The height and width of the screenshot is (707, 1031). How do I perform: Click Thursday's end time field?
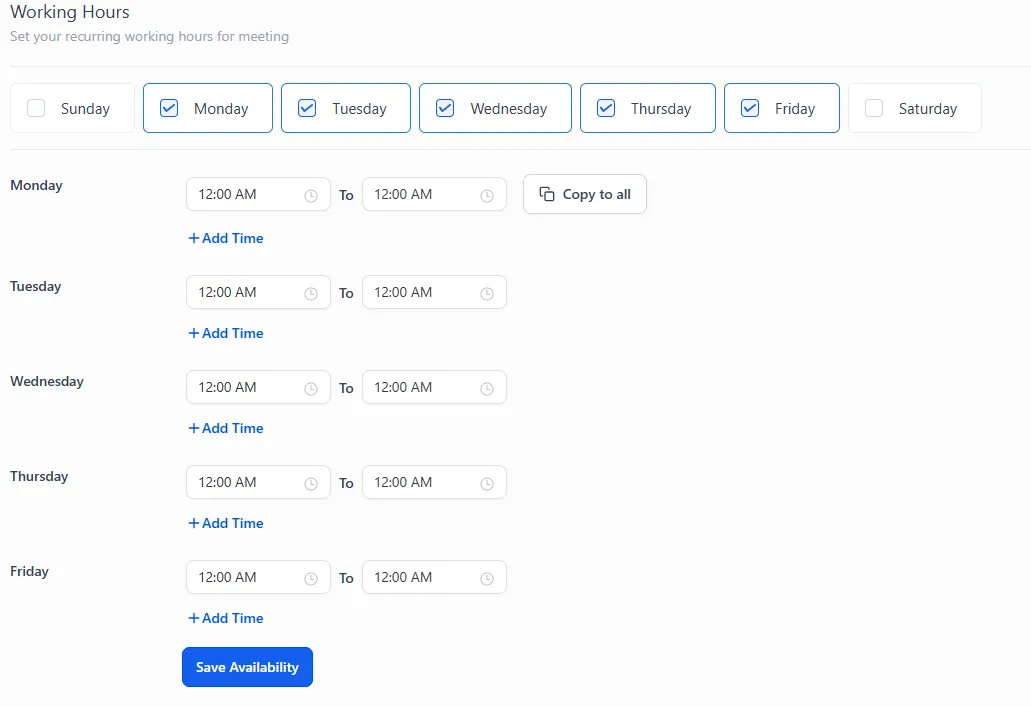(422, 482)
